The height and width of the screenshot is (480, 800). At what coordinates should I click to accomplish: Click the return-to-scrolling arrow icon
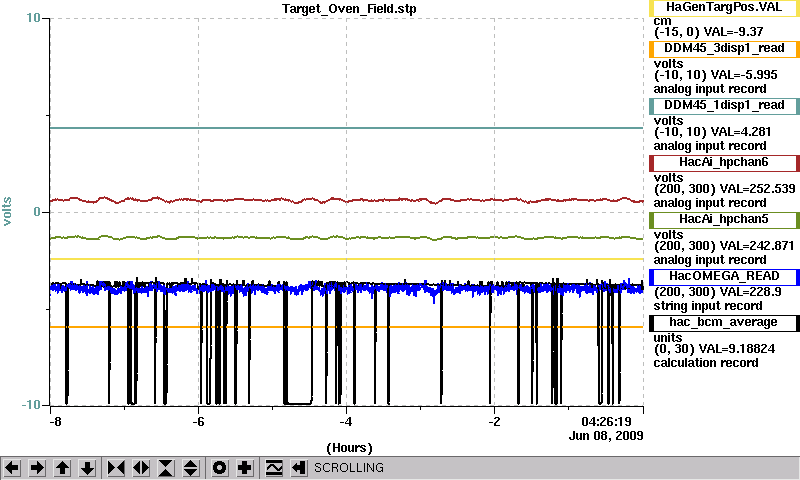tap(299, 468)
